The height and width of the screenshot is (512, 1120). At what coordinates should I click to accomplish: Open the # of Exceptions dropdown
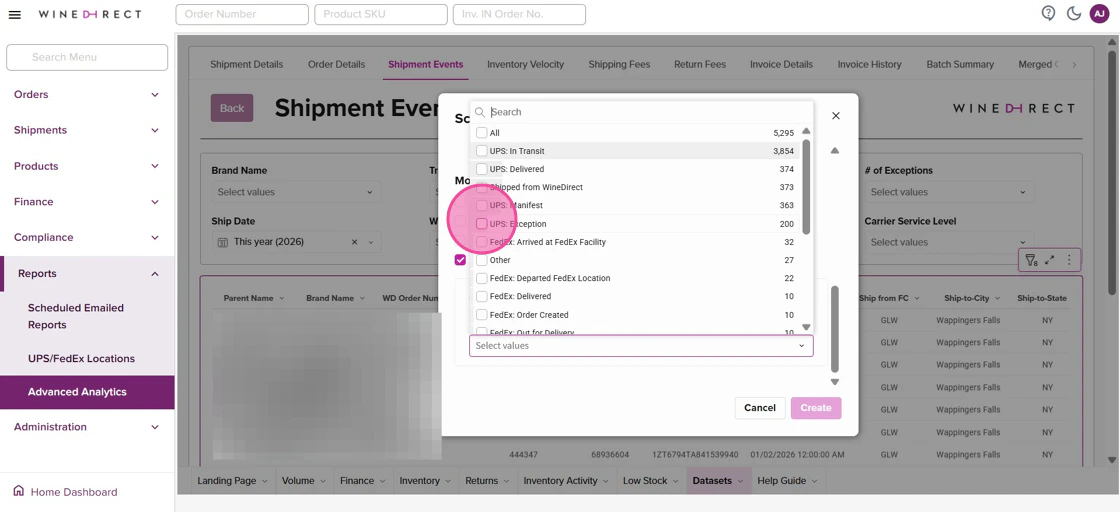point(949,192)
